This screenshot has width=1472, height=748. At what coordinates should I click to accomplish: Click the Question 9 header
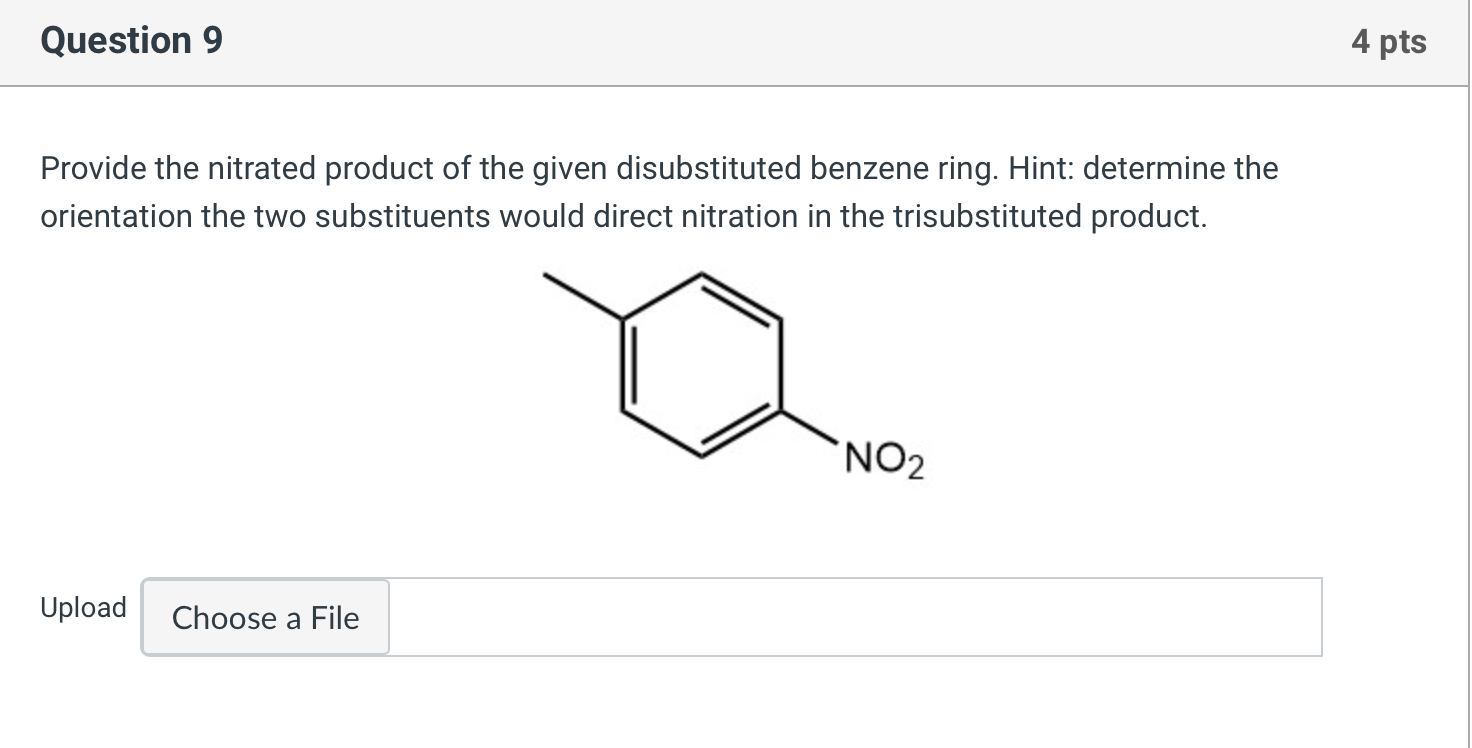[129, 41]
